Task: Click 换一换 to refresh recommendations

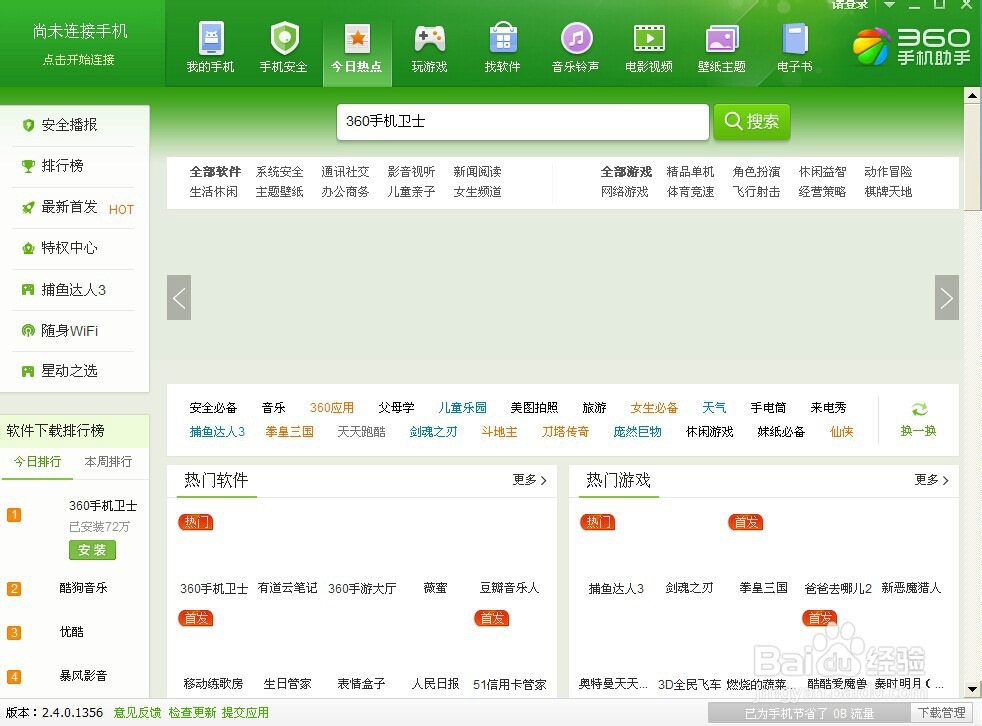Action: (919, 418)
